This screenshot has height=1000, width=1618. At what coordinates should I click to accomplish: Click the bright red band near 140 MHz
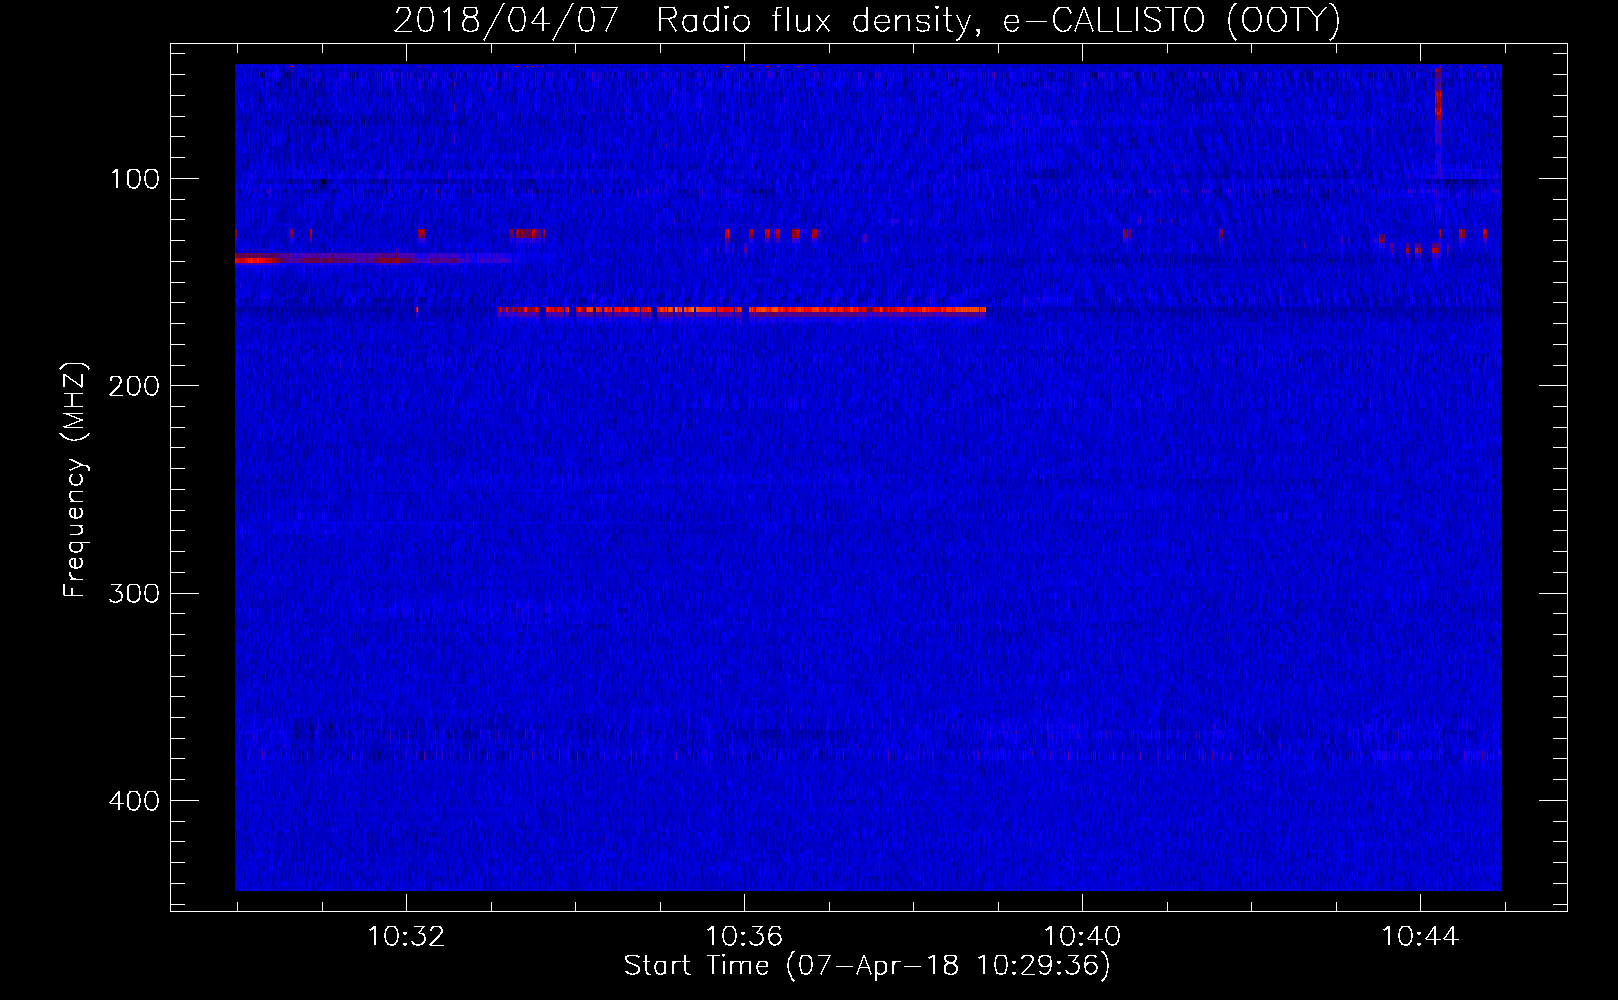(x=372, y=259)
